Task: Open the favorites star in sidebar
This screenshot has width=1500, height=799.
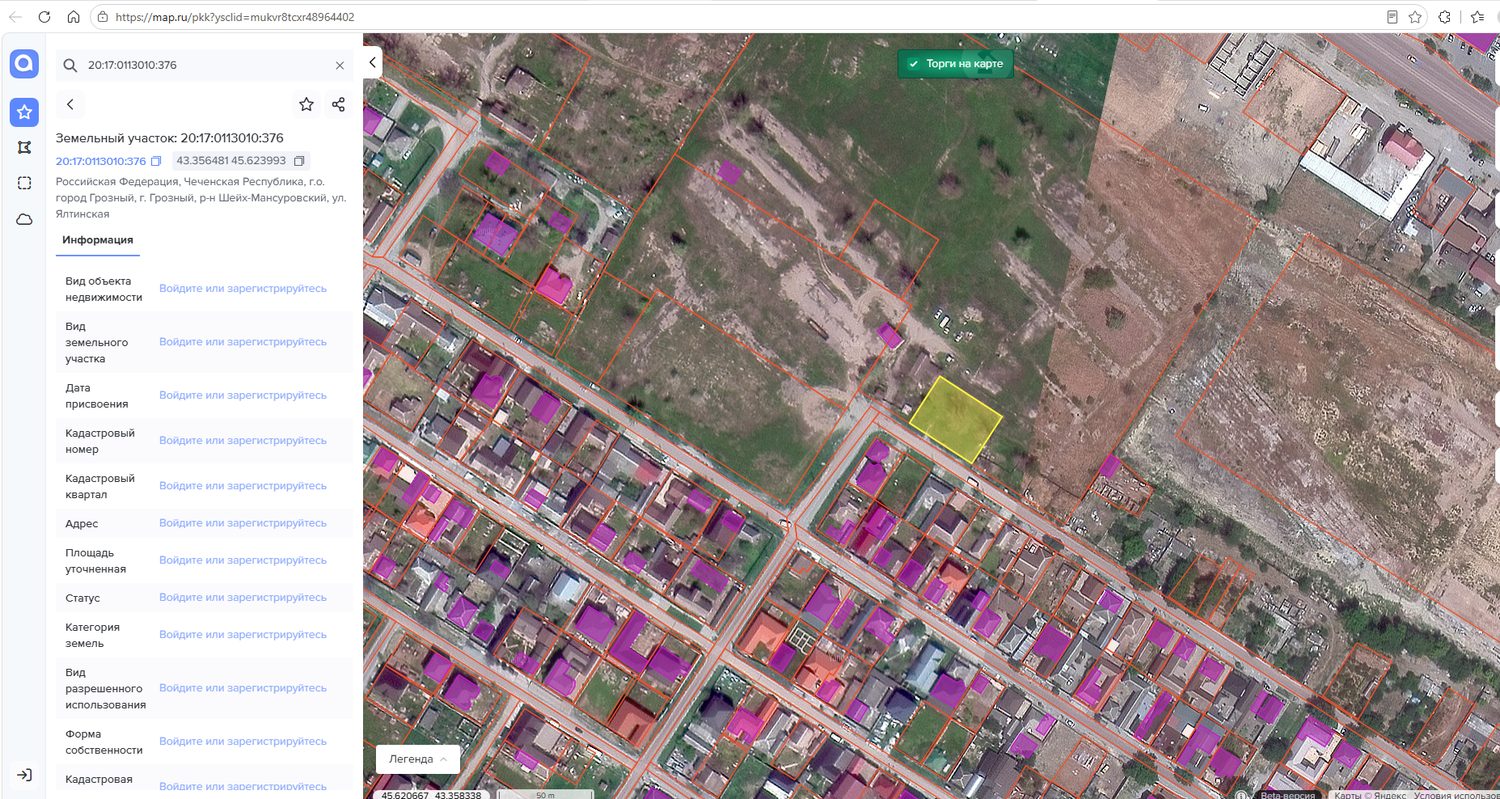Action: [24, 112]
